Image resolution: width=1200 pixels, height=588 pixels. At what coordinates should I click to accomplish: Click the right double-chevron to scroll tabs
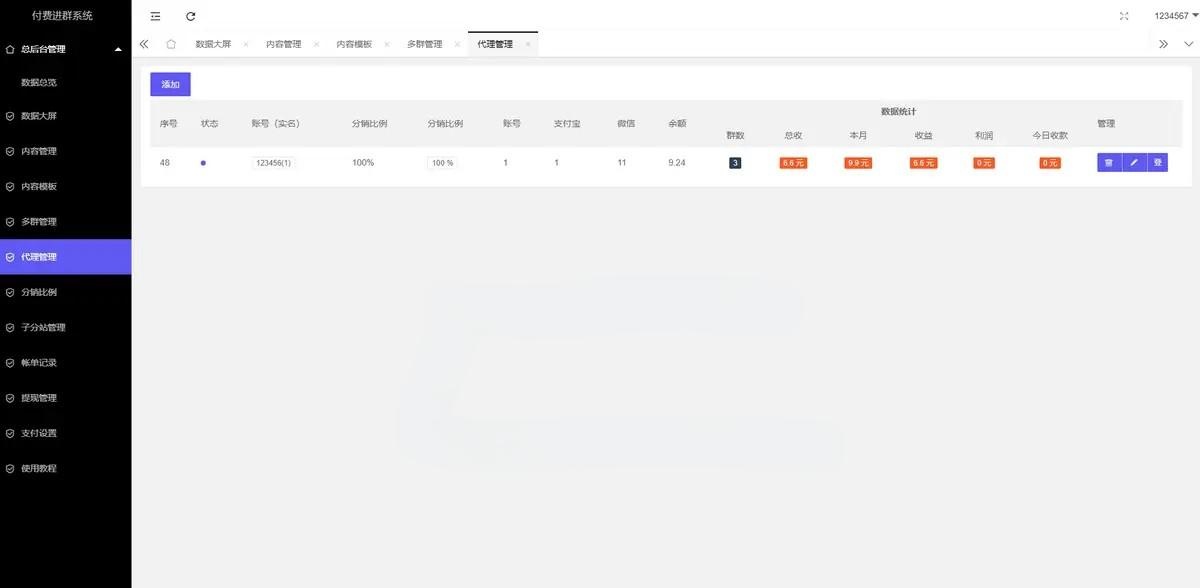tap(1163, 43)
